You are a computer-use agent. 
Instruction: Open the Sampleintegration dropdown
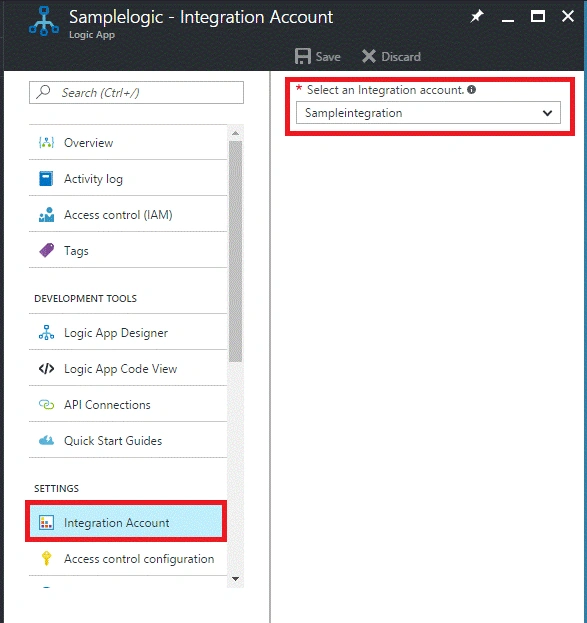(x=428, y=113)
